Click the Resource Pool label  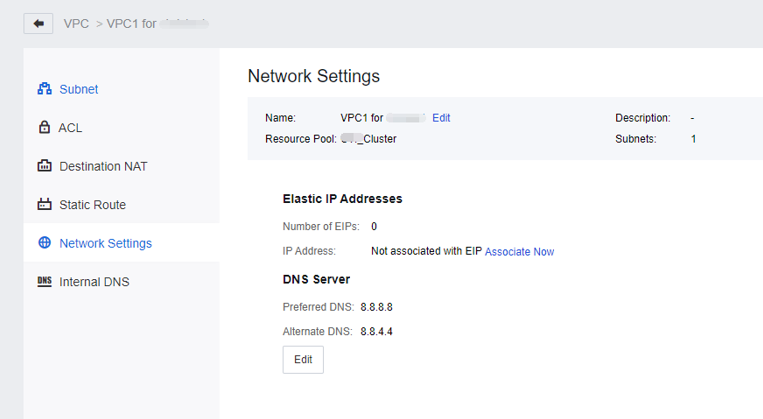click(x=301, y=139)
